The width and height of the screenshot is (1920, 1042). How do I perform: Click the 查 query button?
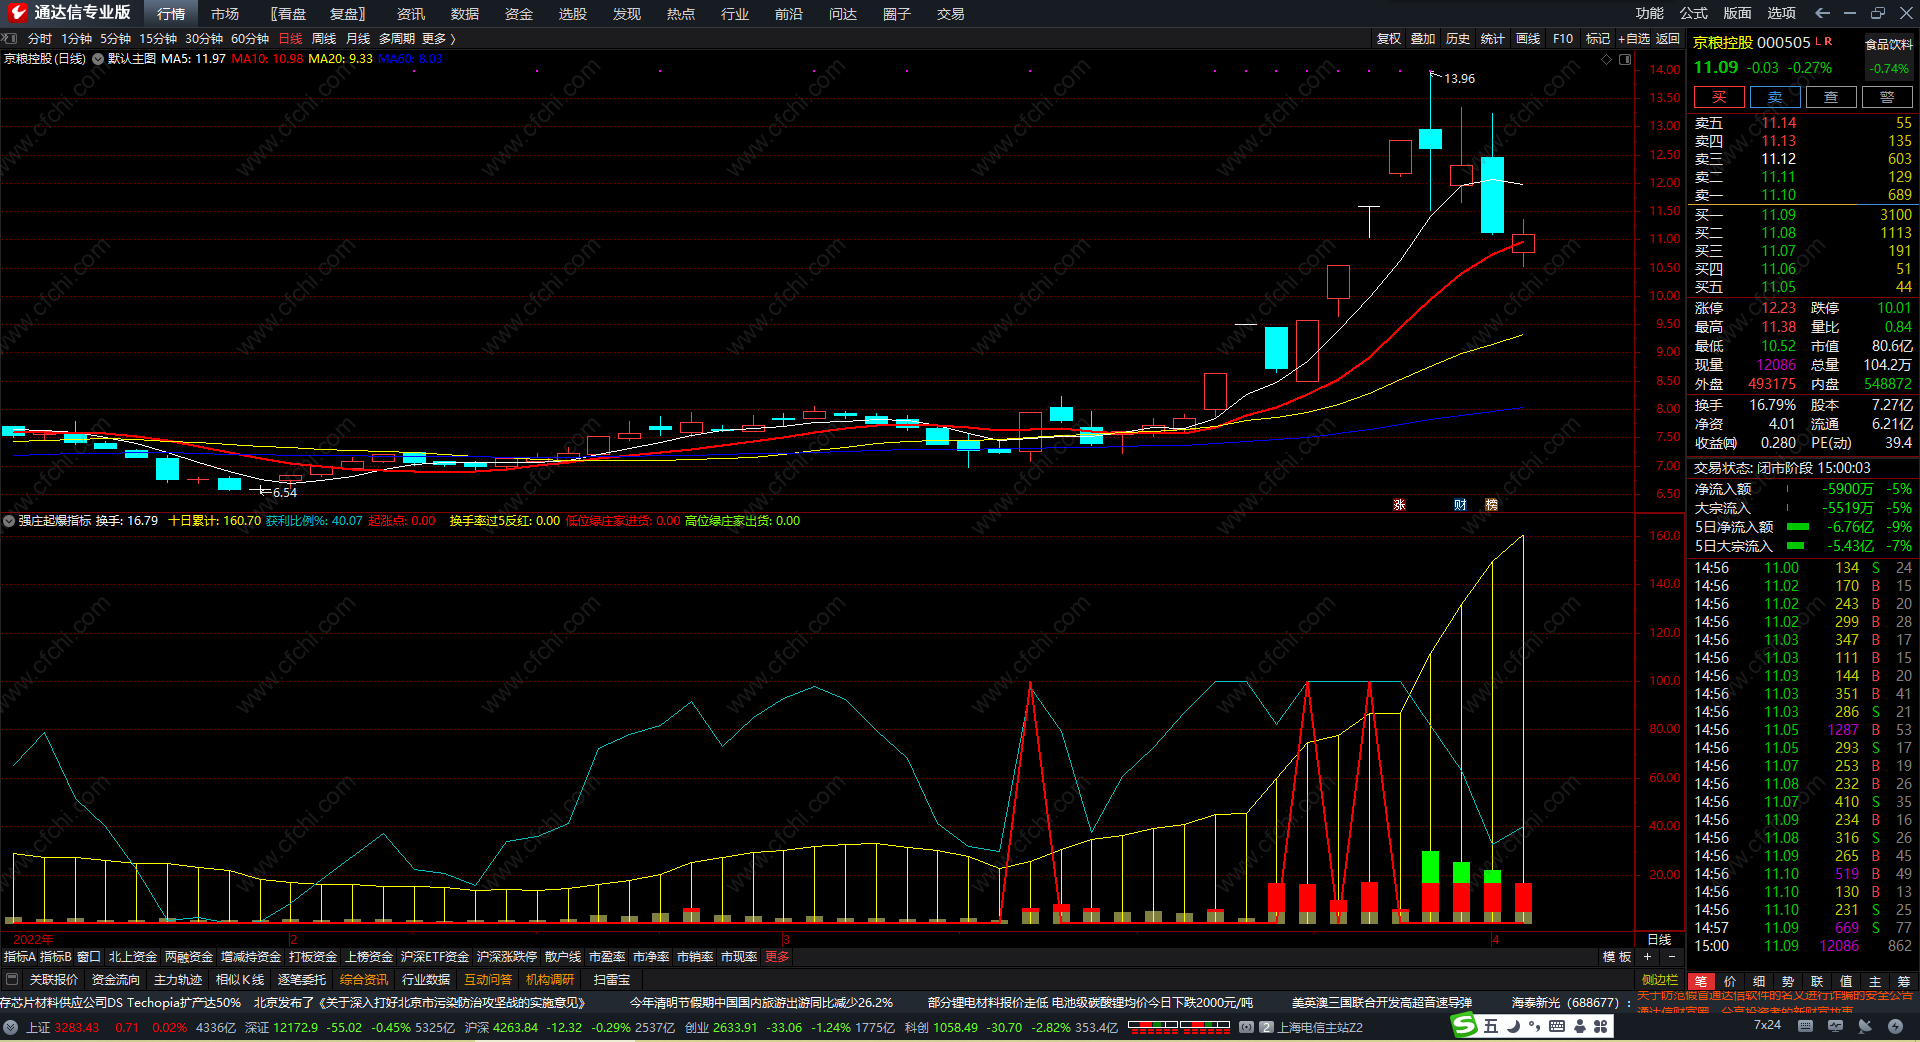1831,97
